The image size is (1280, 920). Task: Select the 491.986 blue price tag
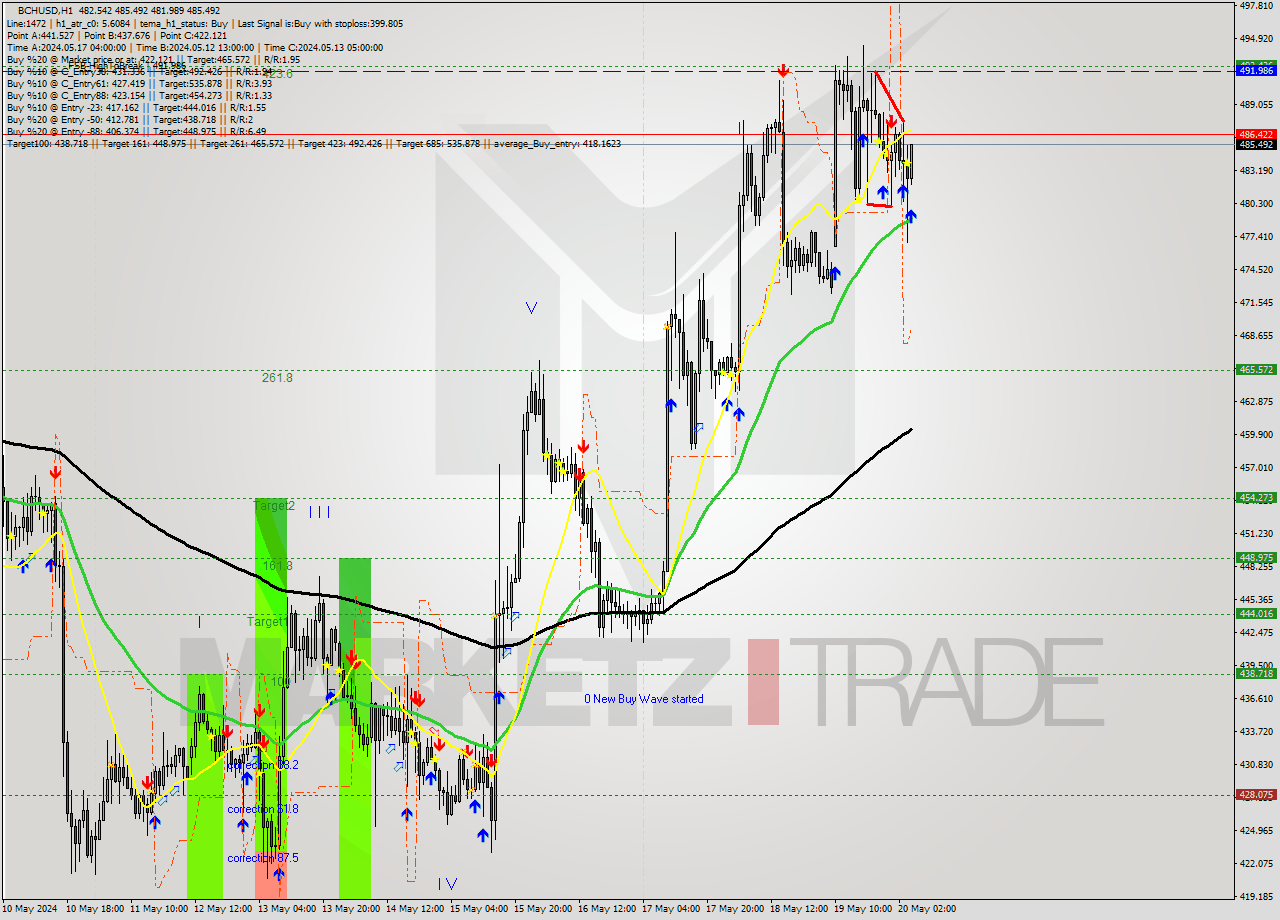1256,70
